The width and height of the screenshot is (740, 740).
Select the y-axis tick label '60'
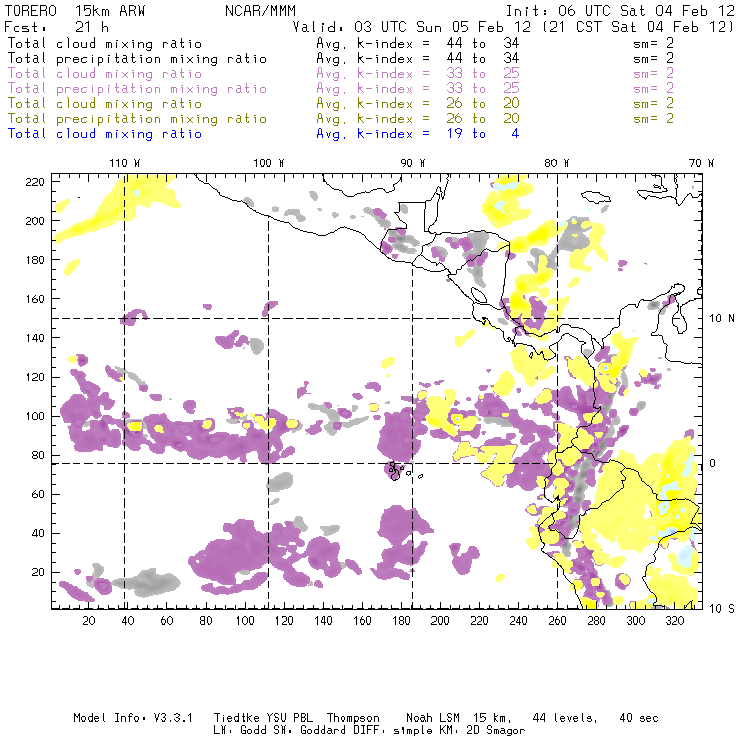click(x=38, y=494)
